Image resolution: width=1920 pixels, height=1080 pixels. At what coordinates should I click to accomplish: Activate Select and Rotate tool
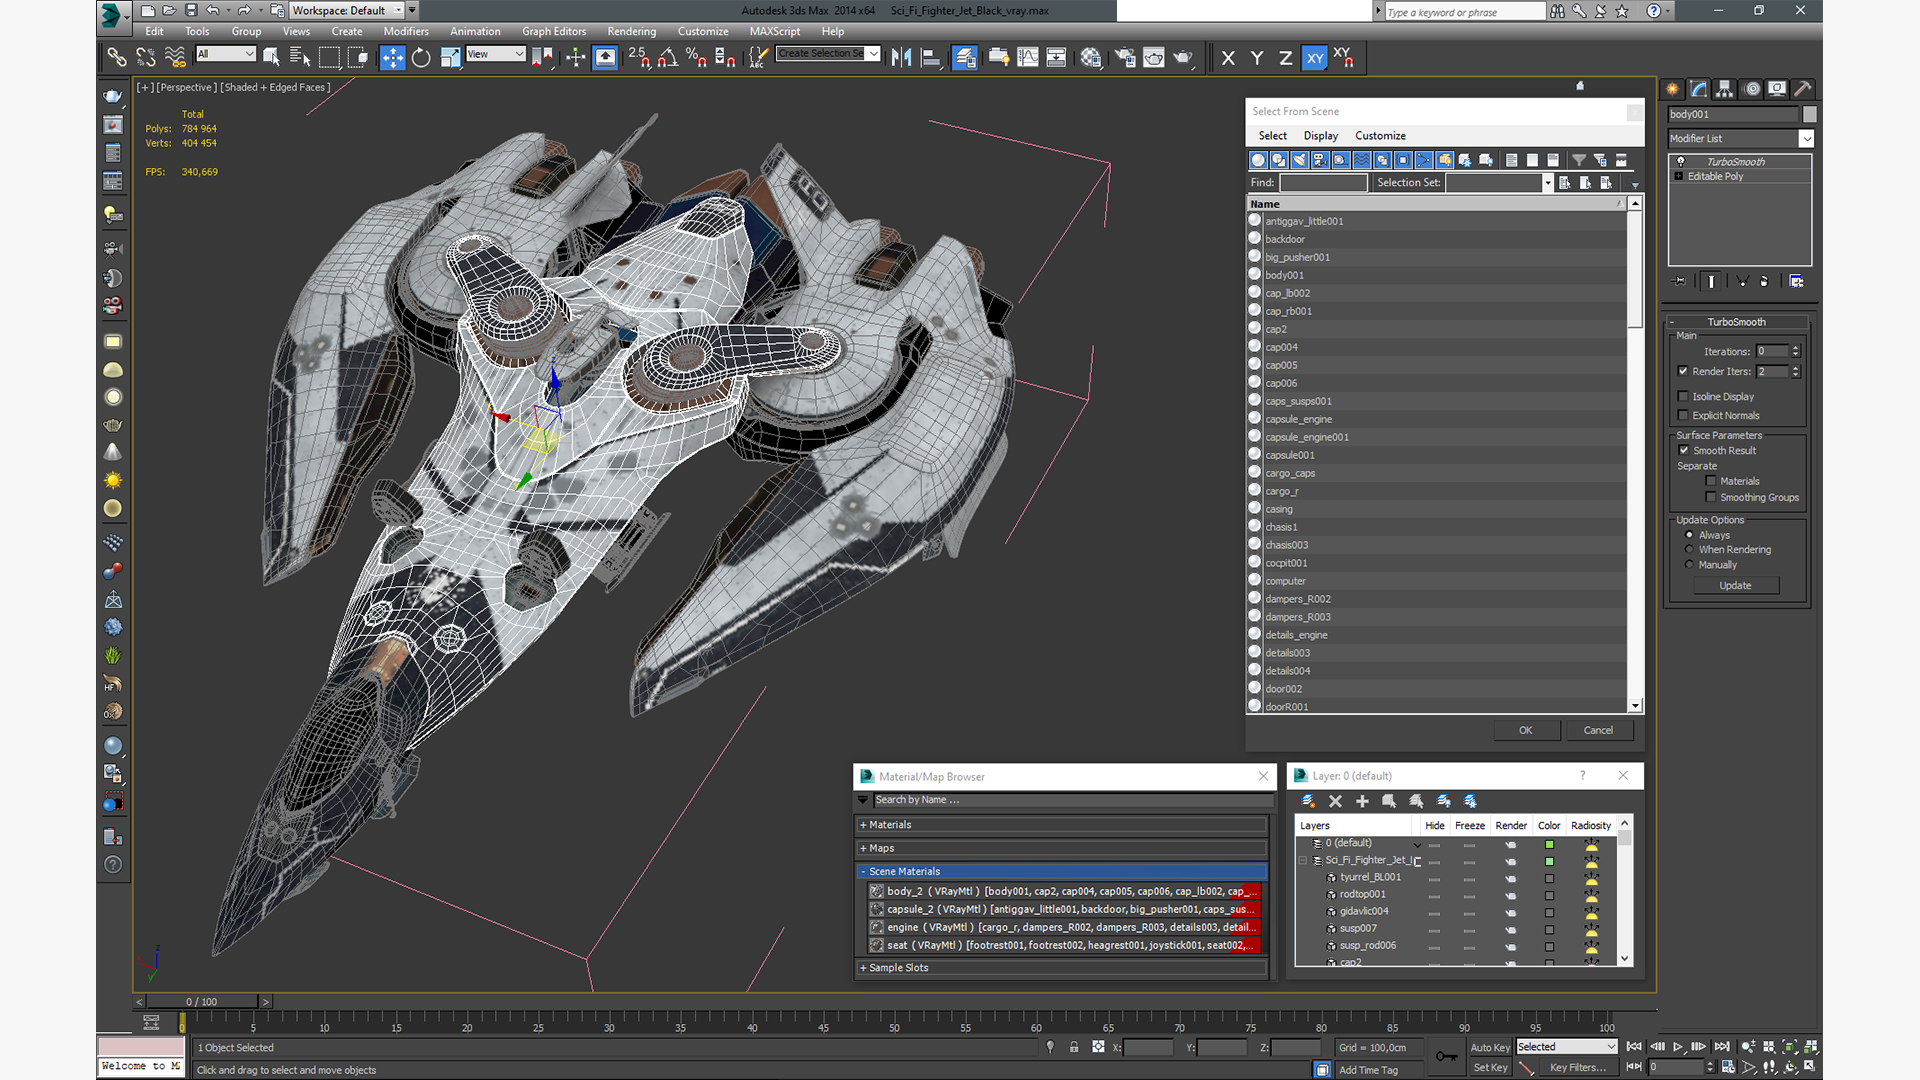[421, 58]
